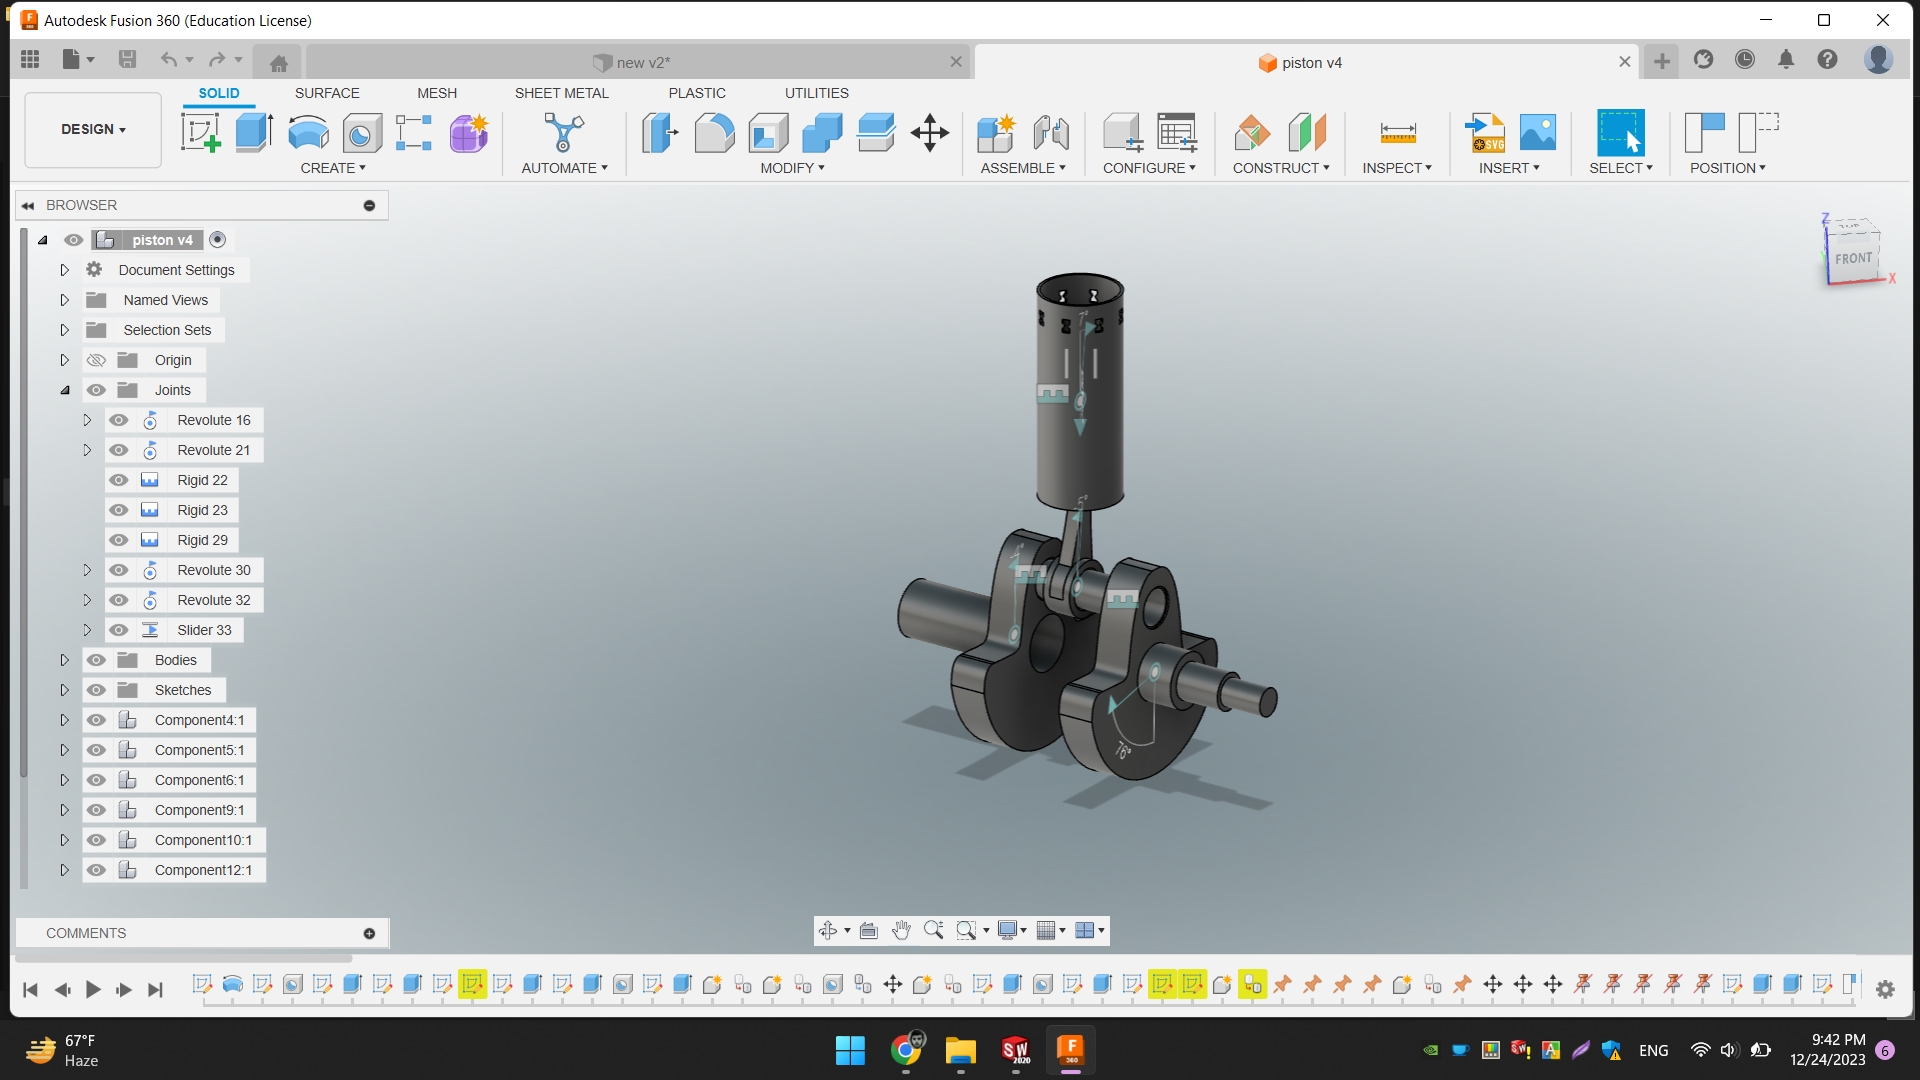The width and height of the screenshot is (1920, 1080).
Task: Expand the Sketches folder
Action: pyautogui.click(x=64, y=690)
